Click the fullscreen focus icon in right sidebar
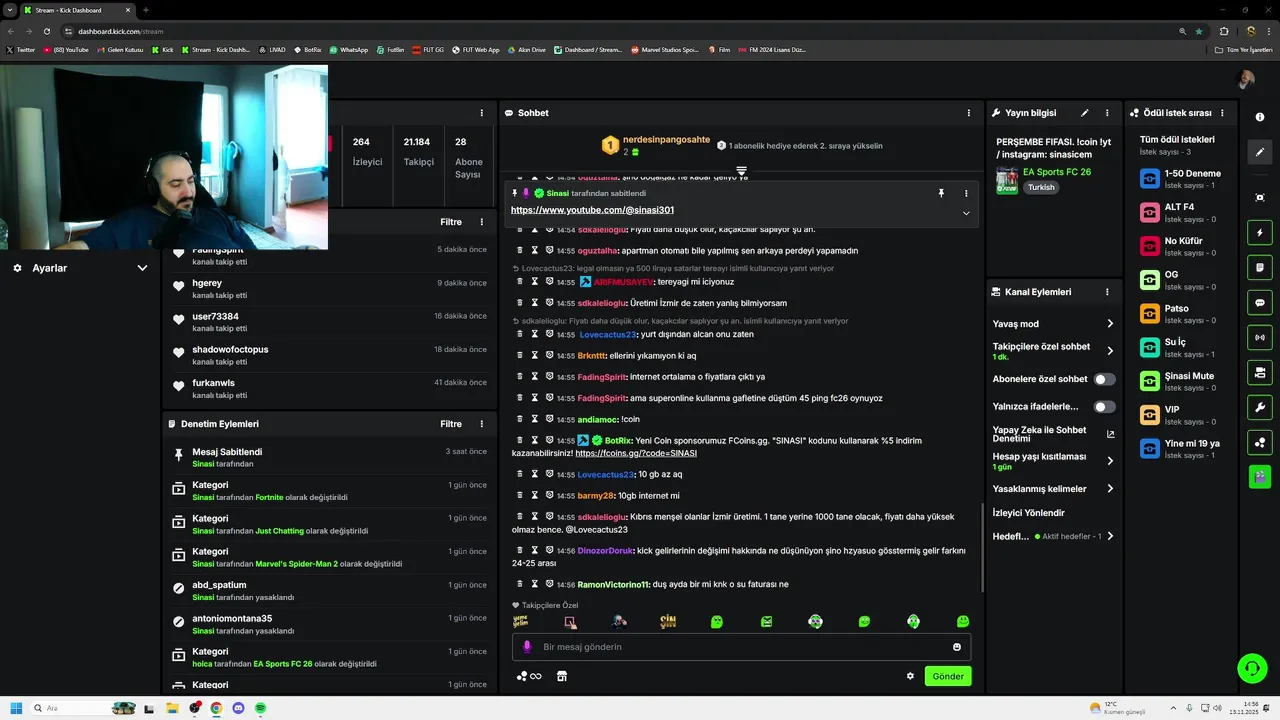The width and height of the screenshot is (1280, 720). [1260, 197]
